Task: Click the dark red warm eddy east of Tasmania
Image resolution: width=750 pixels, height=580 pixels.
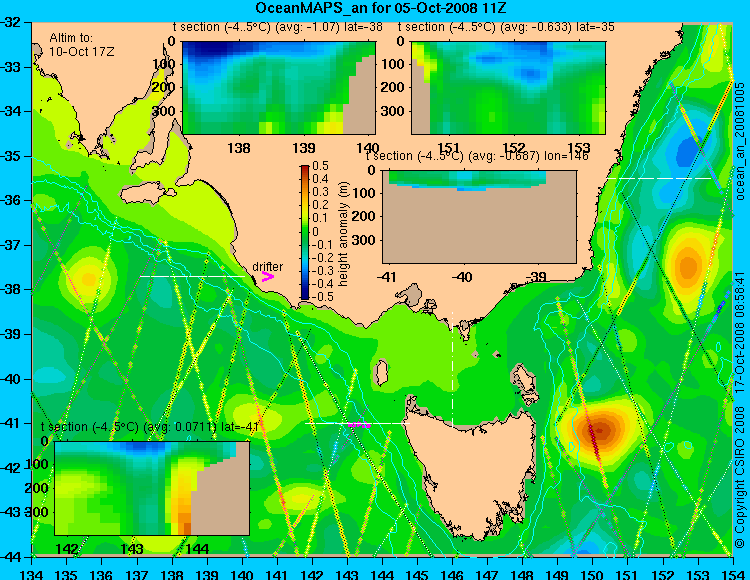Action: pyautogui.click(x=601, y=430)
